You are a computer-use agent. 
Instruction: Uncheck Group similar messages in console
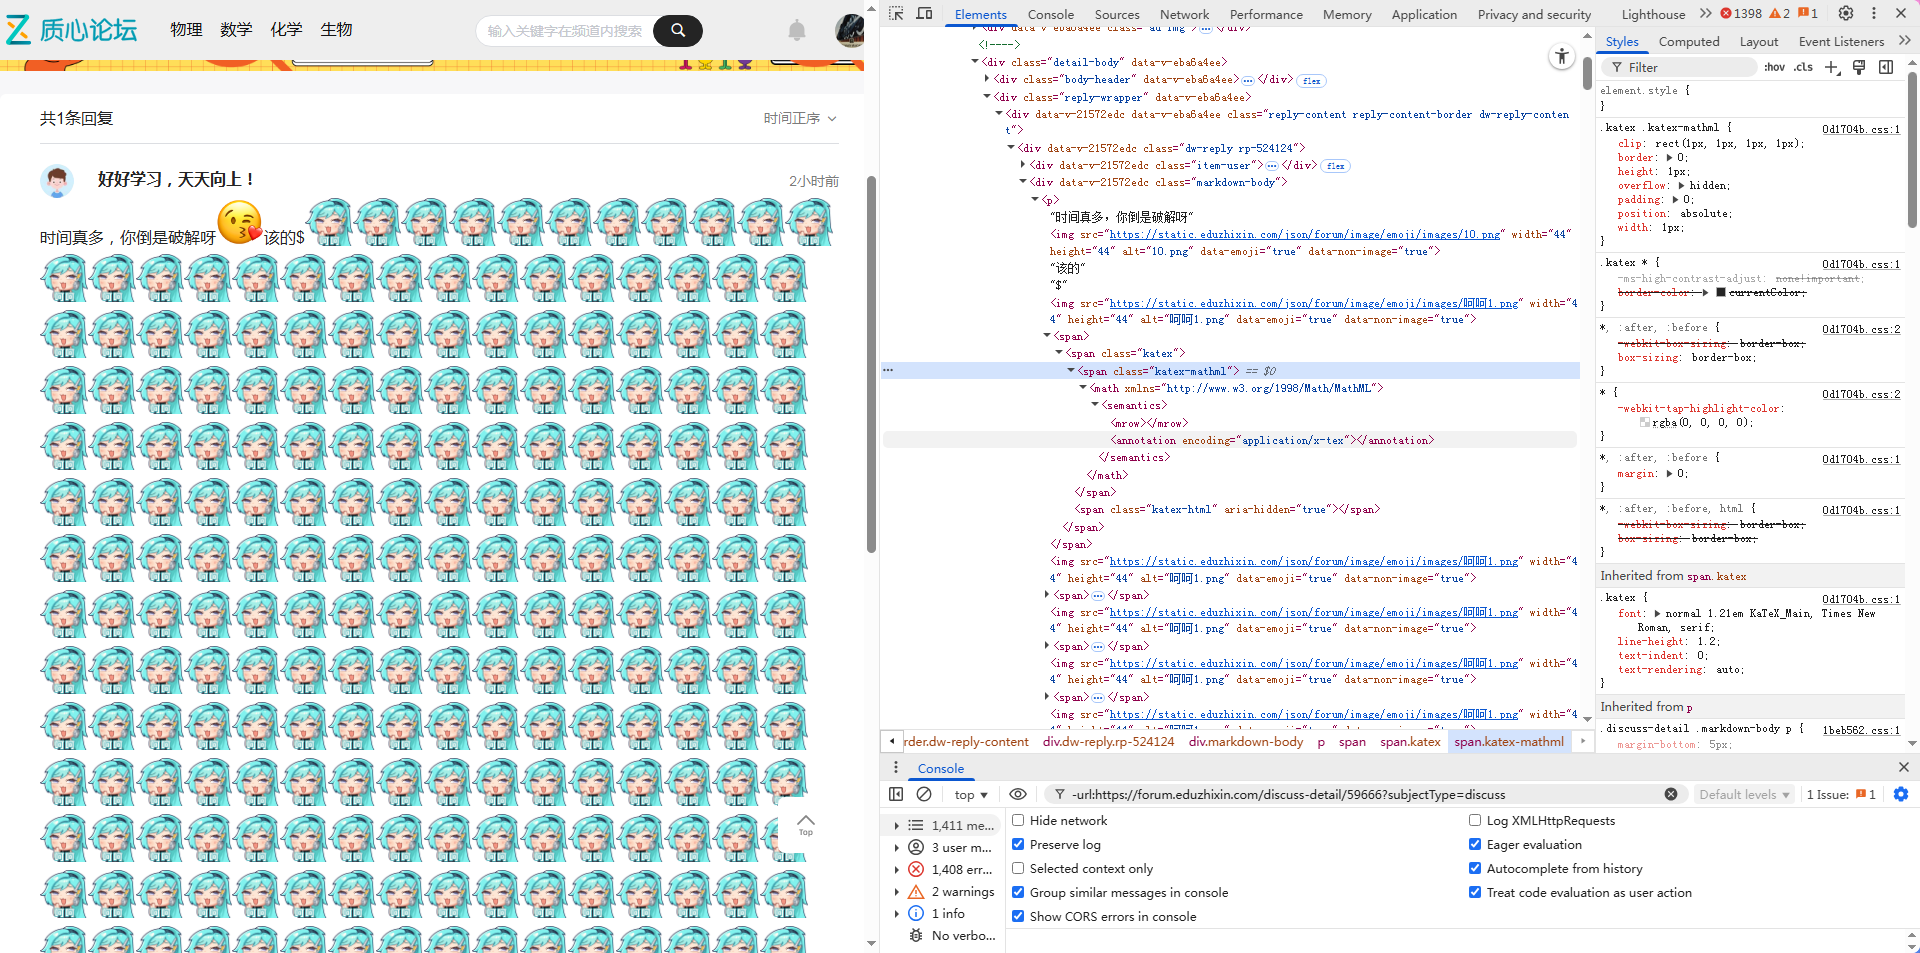click(x=1018, y=892)
